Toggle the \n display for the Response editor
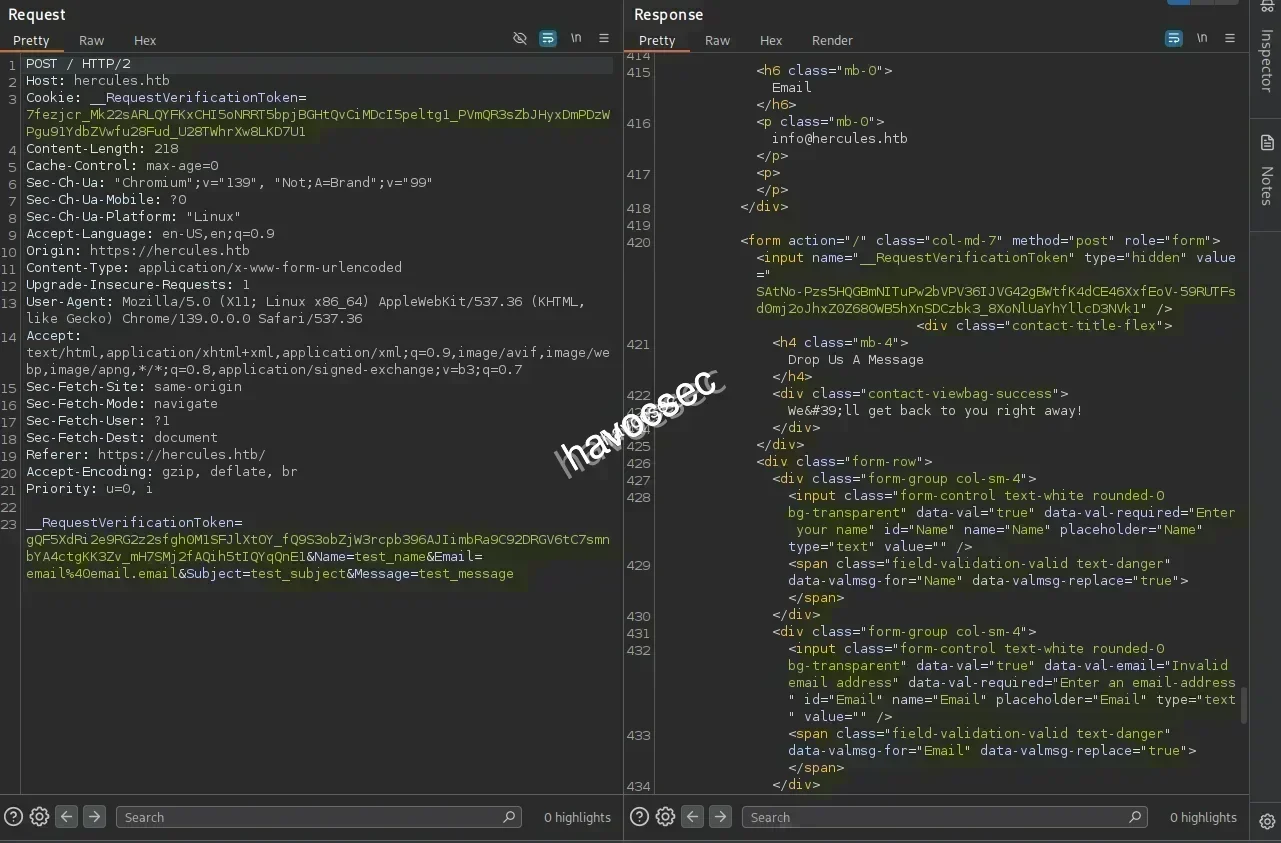This screenshot has height=843, width=1281. coord(1201,38)
